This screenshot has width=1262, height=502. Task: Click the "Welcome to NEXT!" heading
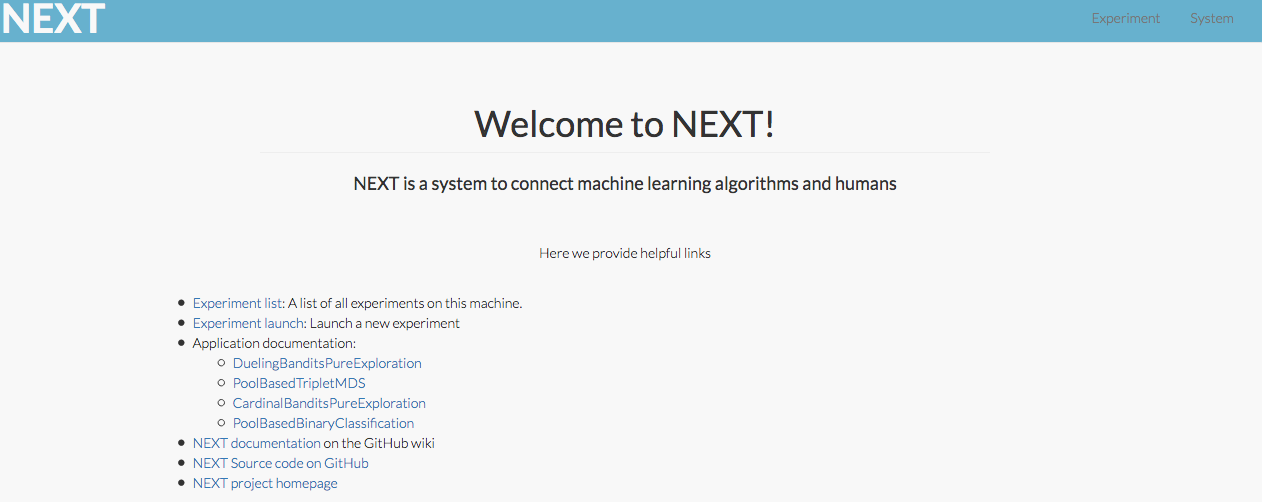[x=625, y=124]
